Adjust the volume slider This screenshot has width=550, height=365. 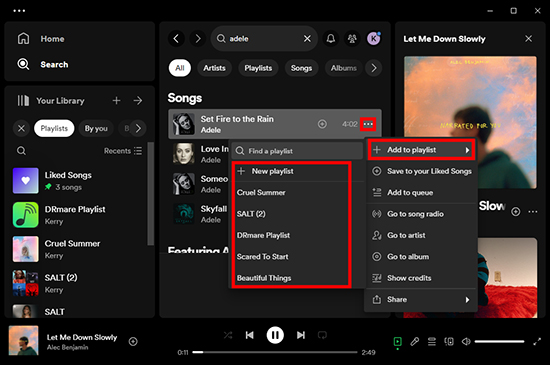pyautogui.click(x=499, y=342)
